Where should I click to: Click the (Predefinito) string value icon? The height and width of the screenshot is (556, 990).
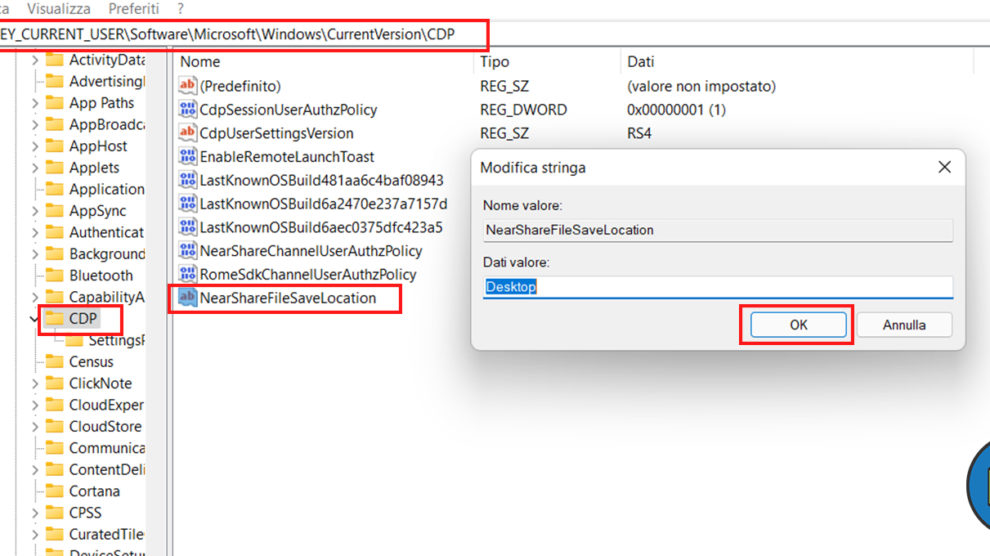(188, 85)
